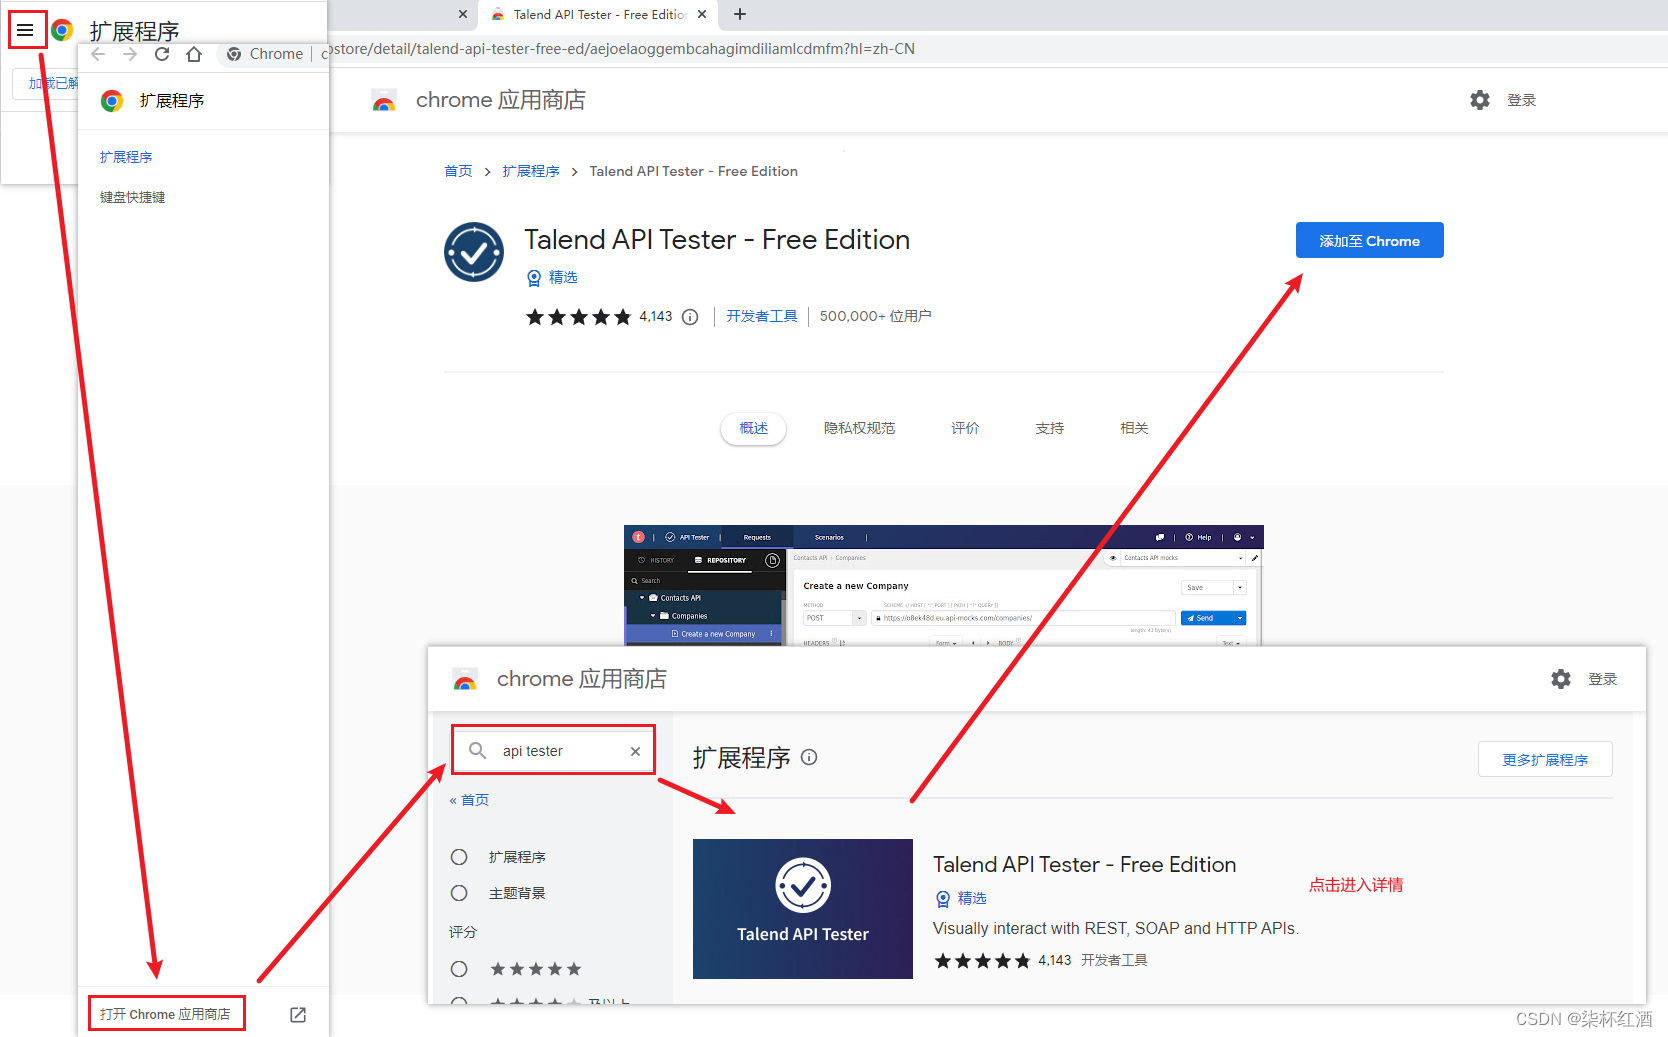This screenshot has height=1037, width=1668.
Task: Click 扩展程序 breadcrumb link
Action: click(x=531, y=171)
